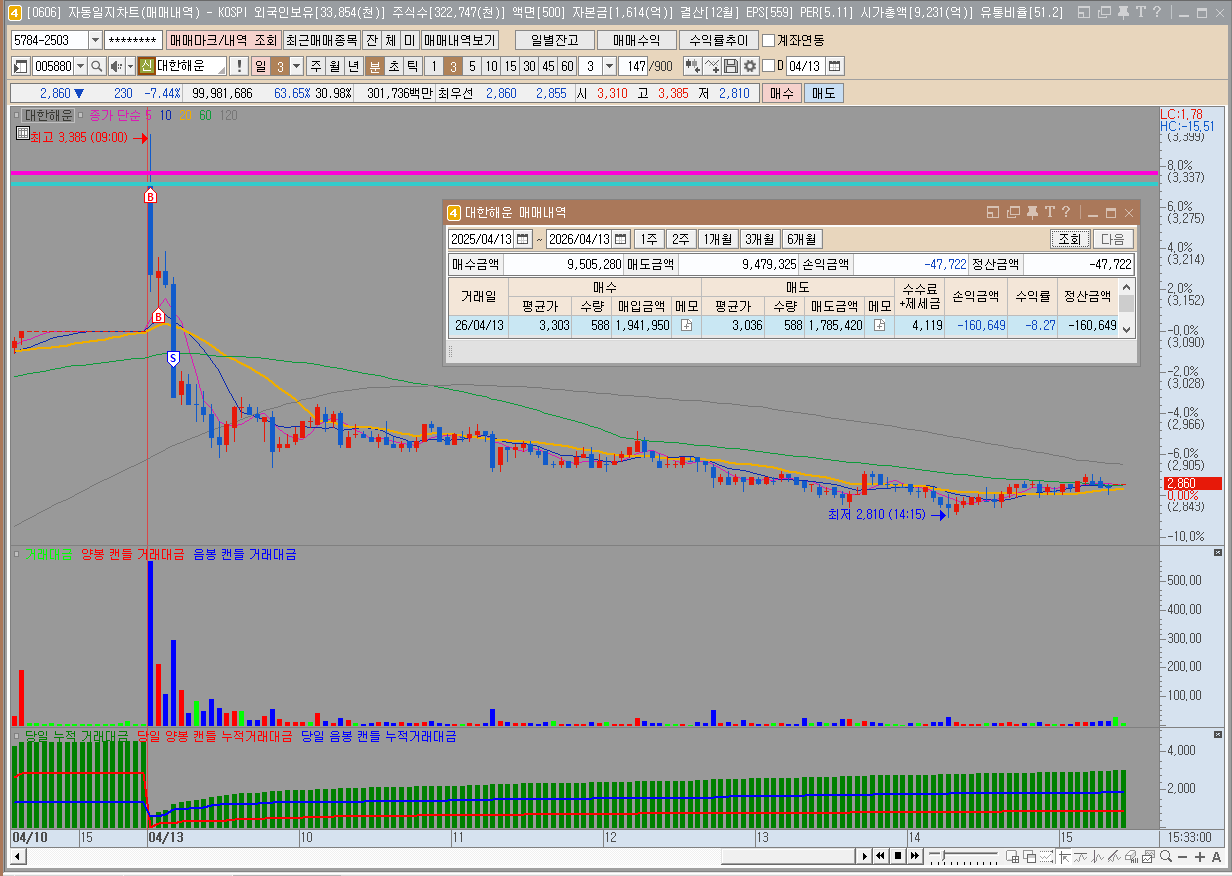Click the indicator add icon beside 147/900
The height and width of the screenshot is (876, 1232).
[692, 66]
